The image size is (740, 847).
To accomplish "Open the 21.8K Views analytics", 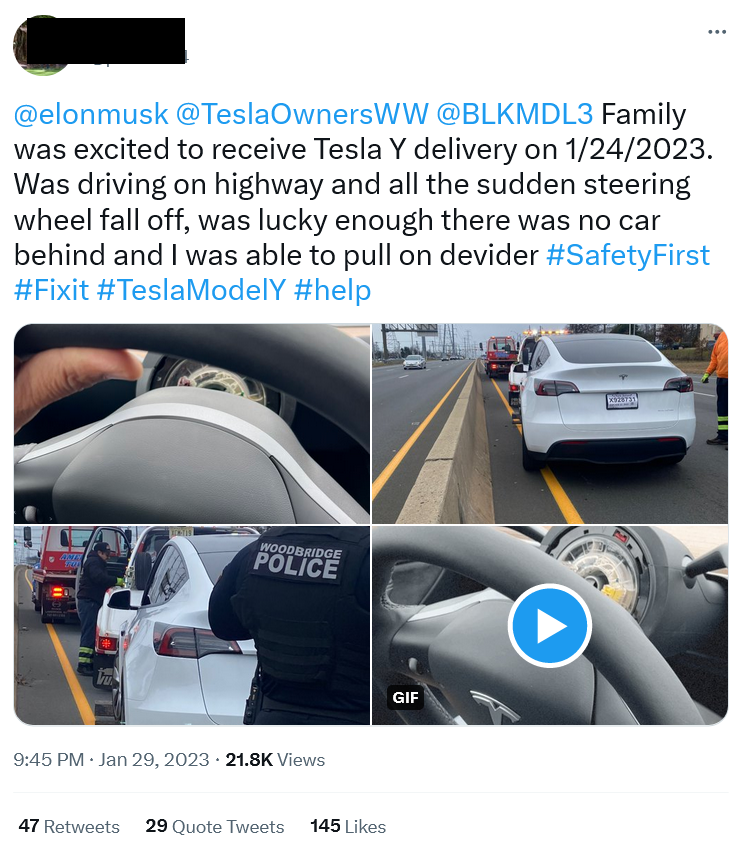I will click(x=275, y=760).
